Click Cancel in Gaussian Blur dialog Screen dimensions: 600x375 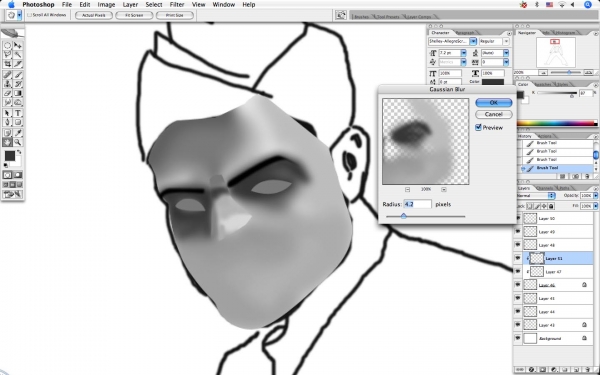(x=494, y=114)
